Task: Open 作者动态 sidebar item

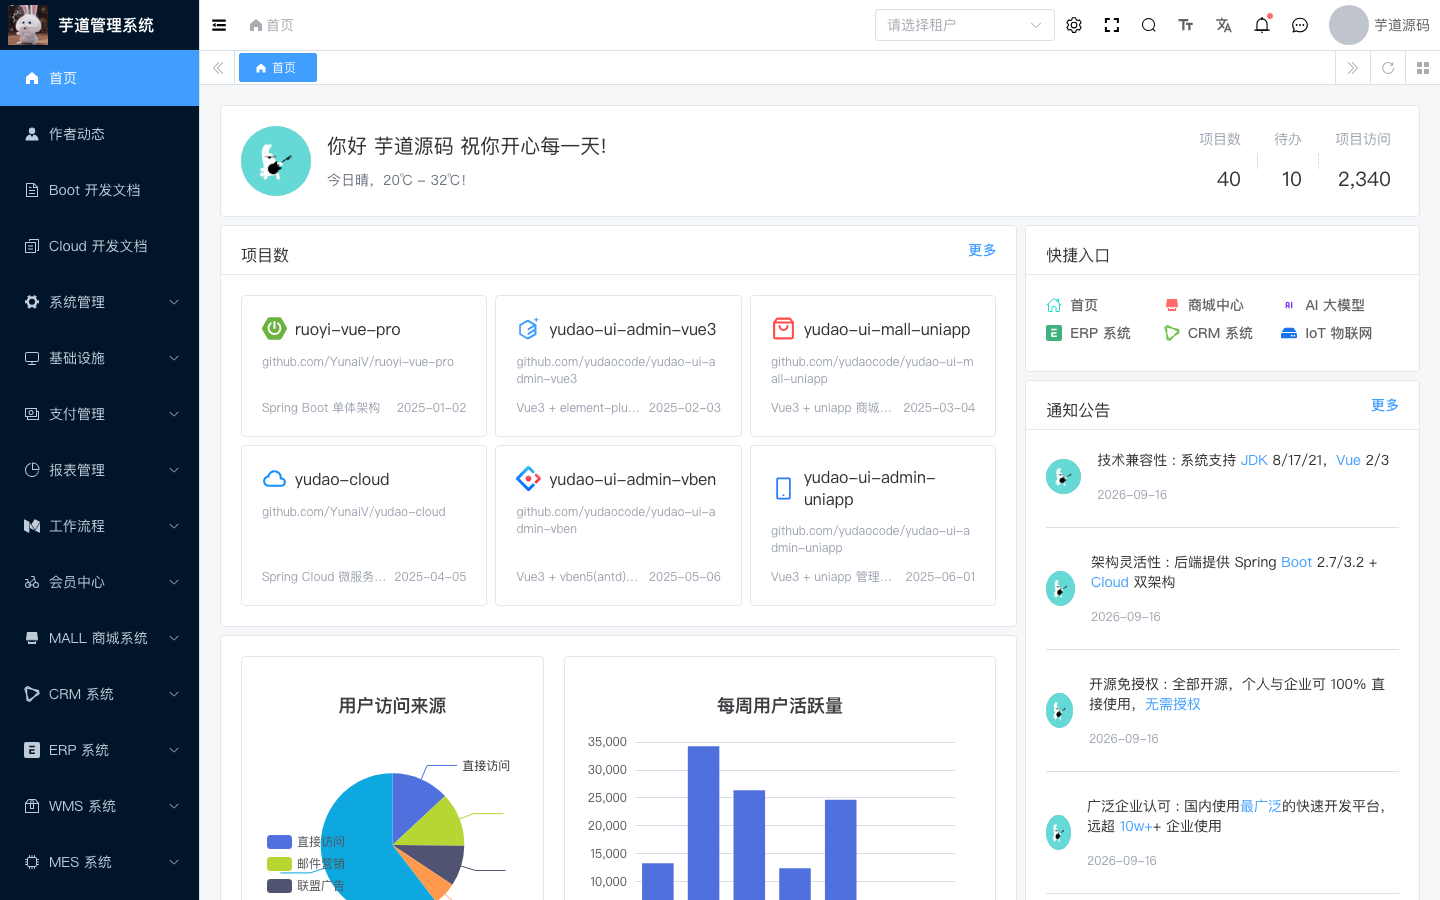Action: 100,134
